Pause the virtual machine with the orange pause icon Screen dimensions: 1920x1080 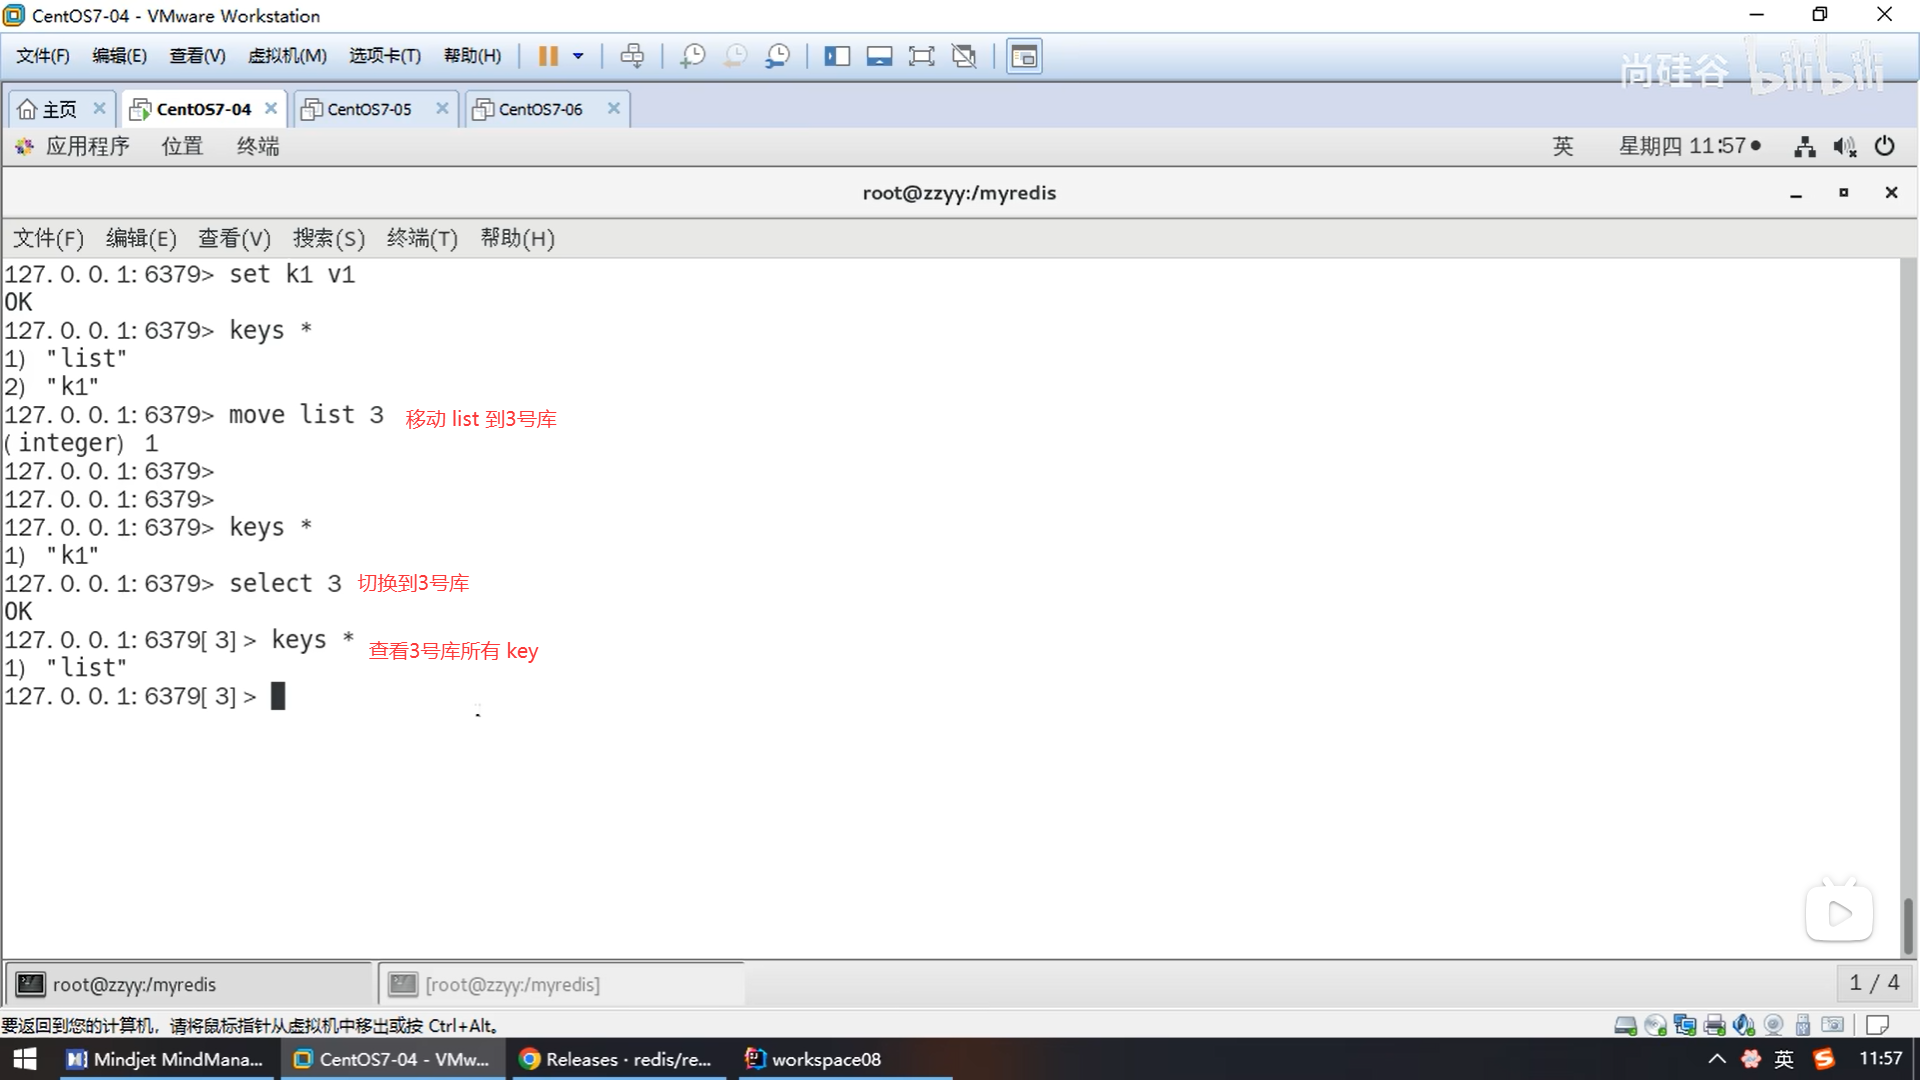click(x=547, y=56)
